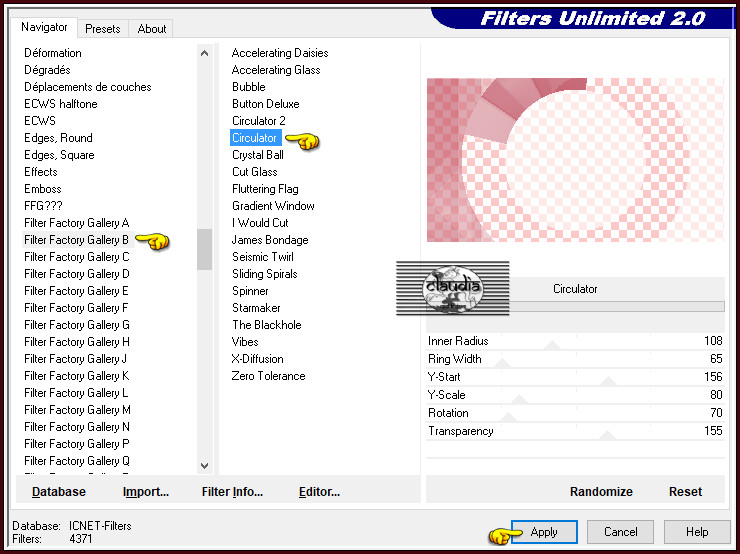Open the Database button
The height and width of the screenshot is (554, 740).
(x=59, y=492)
